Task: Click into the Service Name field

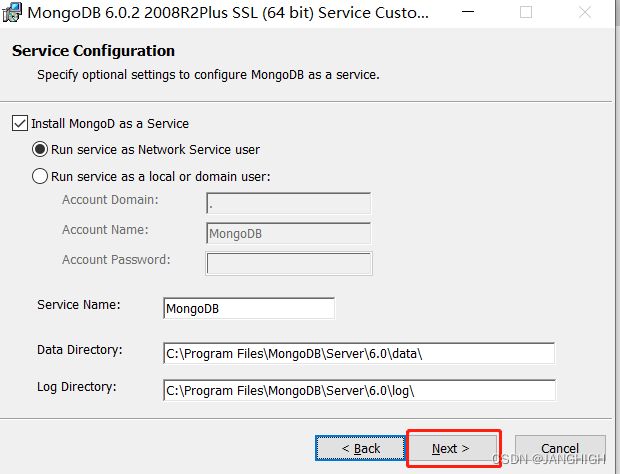Action: click(249, 308)
